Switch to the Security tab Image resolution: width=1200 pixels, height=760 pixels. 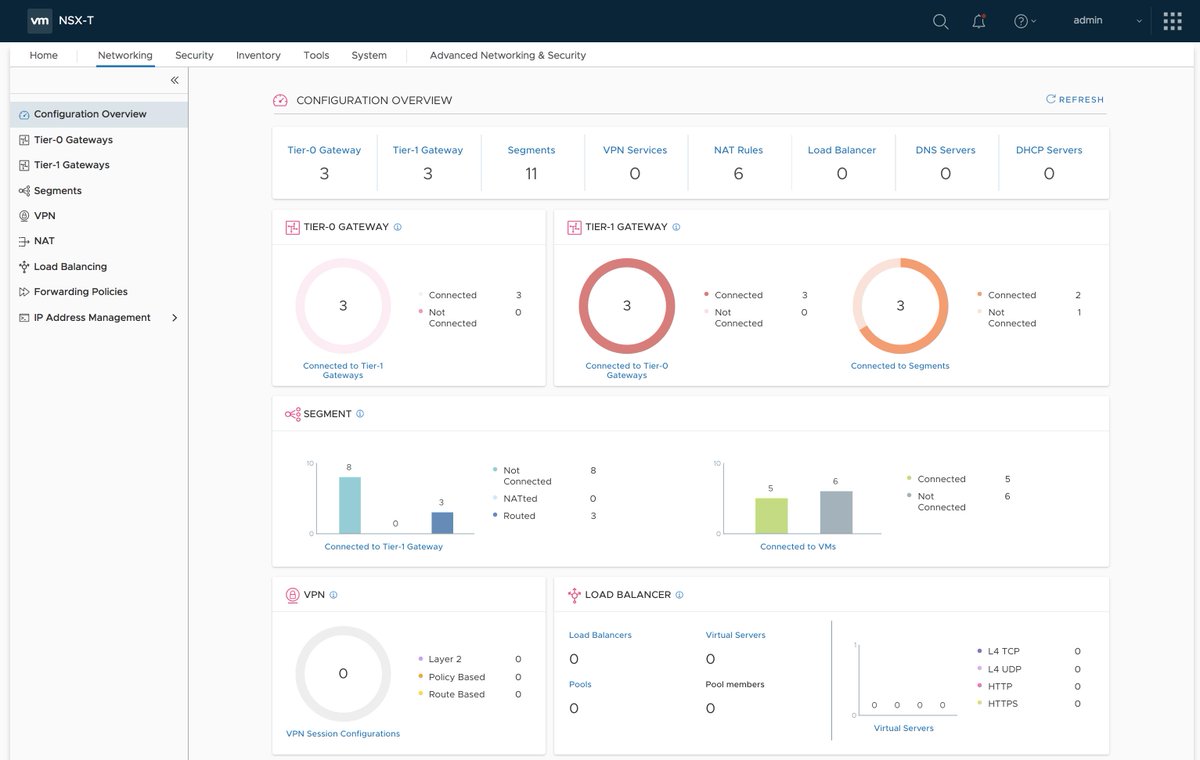click(x=194, y=55)
